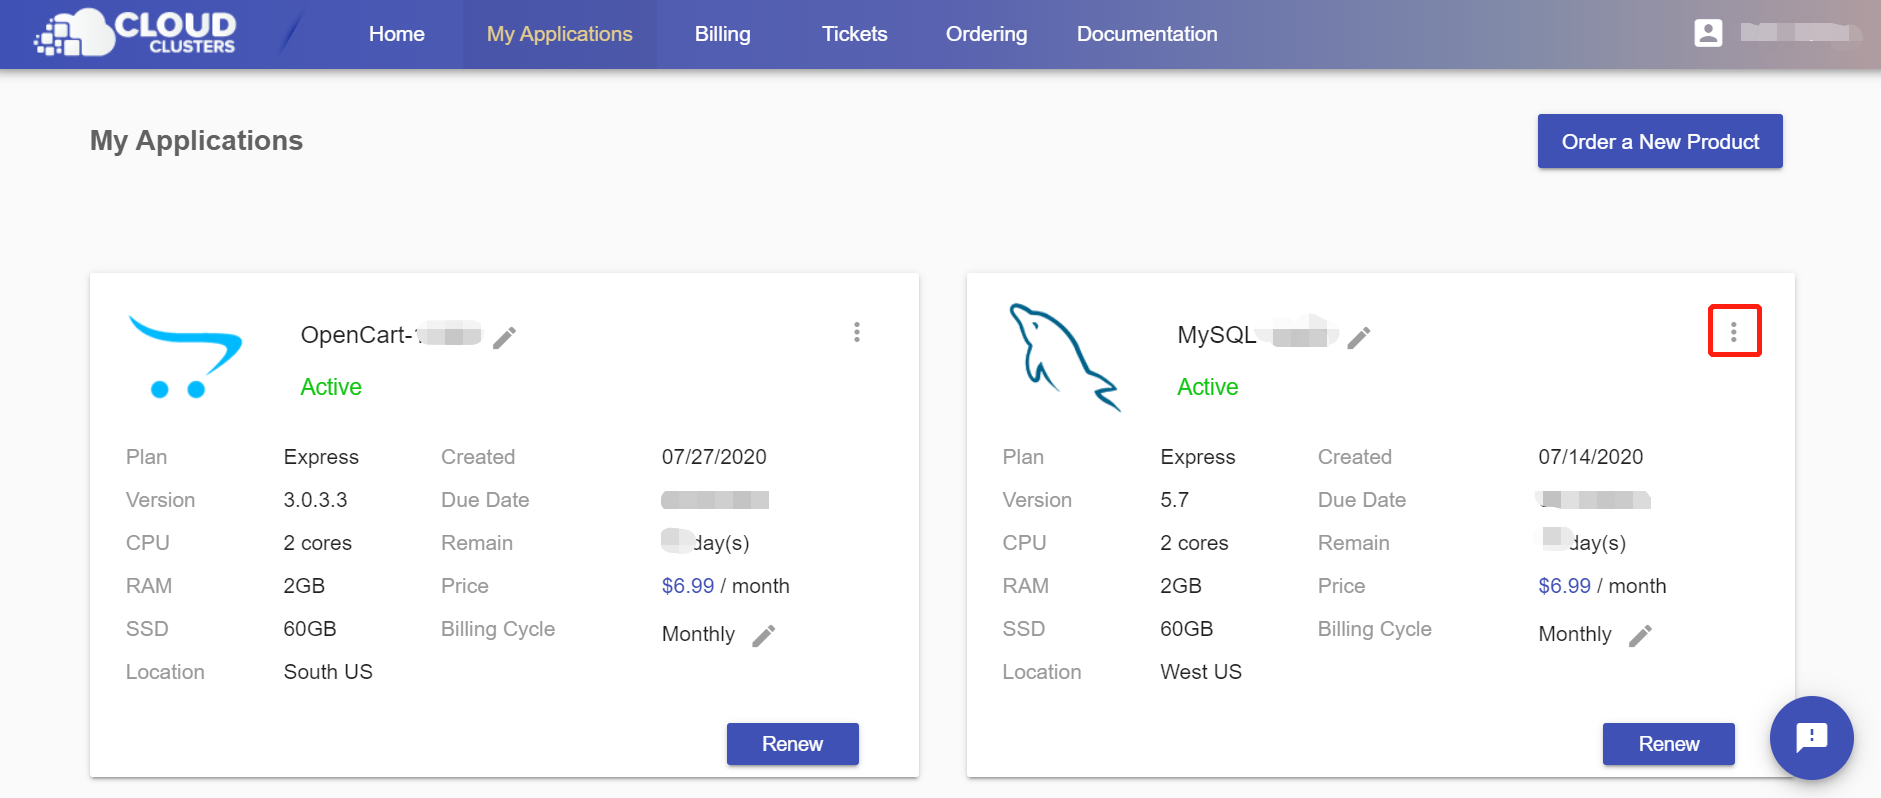Renew the OpenCart application
This screenshot has height=798, width=1881.
[793, 744]
